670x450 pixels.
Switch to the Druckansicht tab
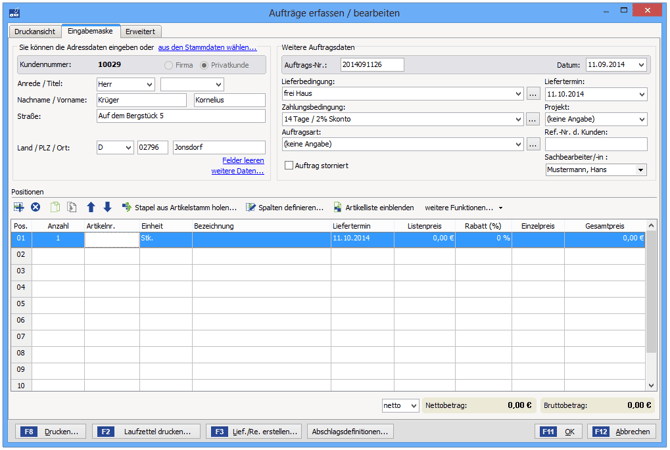pyautogui.click(x=35, y=32)
